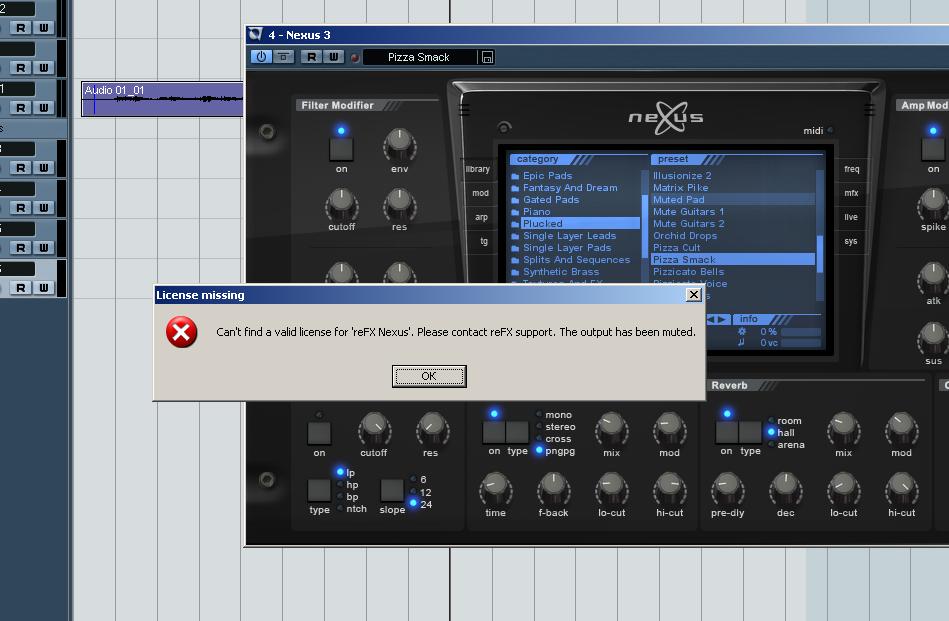Viewport: 949px width, 621px height.
Task: Select the Splits And Sequences category
Action: (x=575, y=260)
